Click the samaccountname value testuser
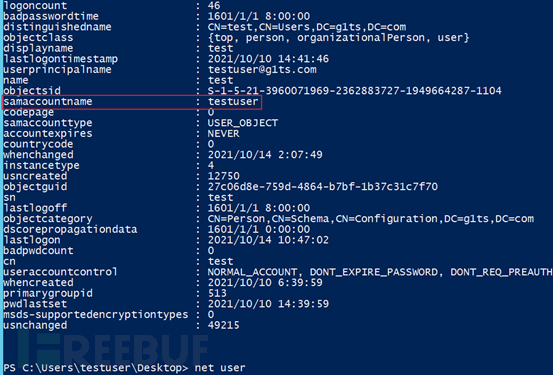The image size is (553, 375). tap(233, 102)
